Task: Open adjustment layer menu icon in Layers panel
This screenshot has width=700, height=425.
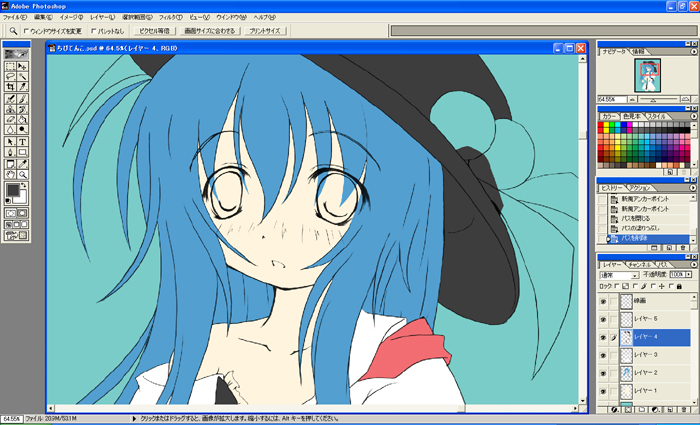Action: click(655, 409)
